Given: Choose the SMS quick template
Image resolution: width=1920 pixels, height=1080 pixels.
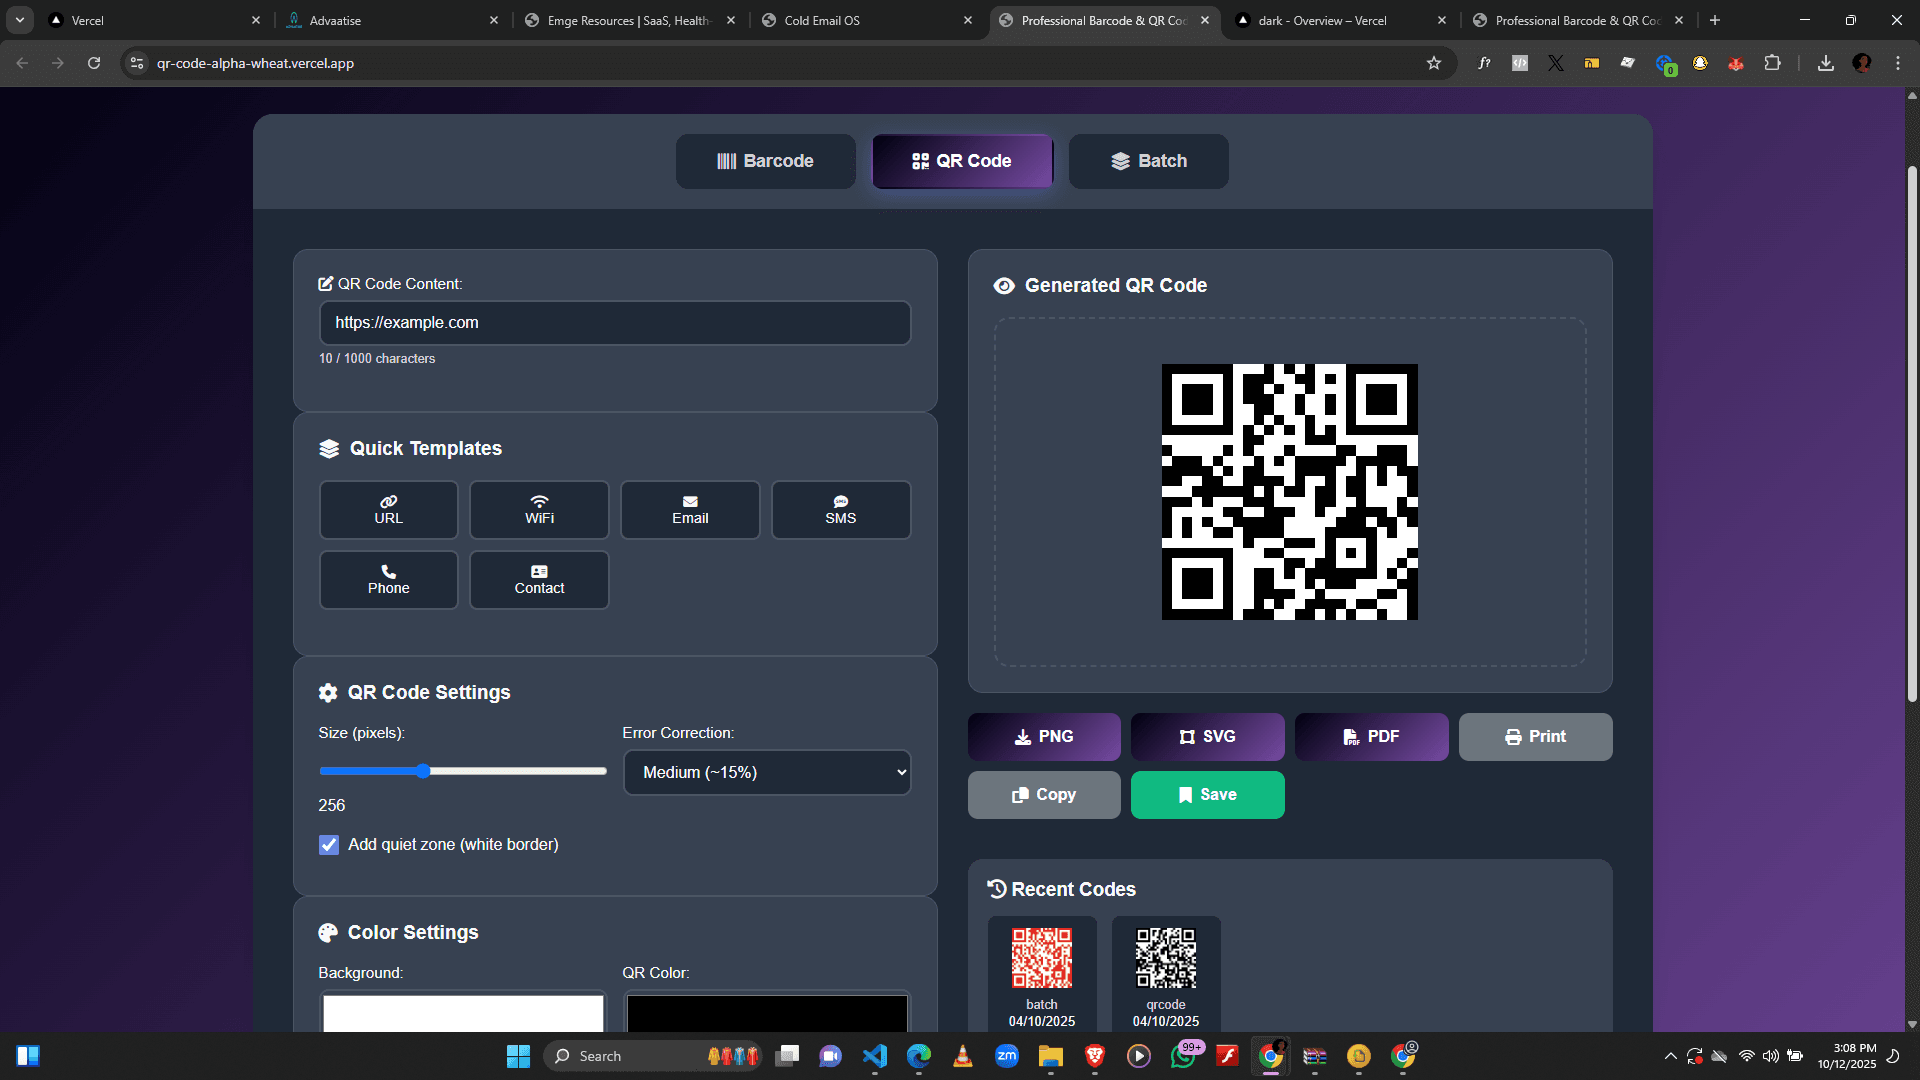Looking at the screenshot, I should point(841,510).
